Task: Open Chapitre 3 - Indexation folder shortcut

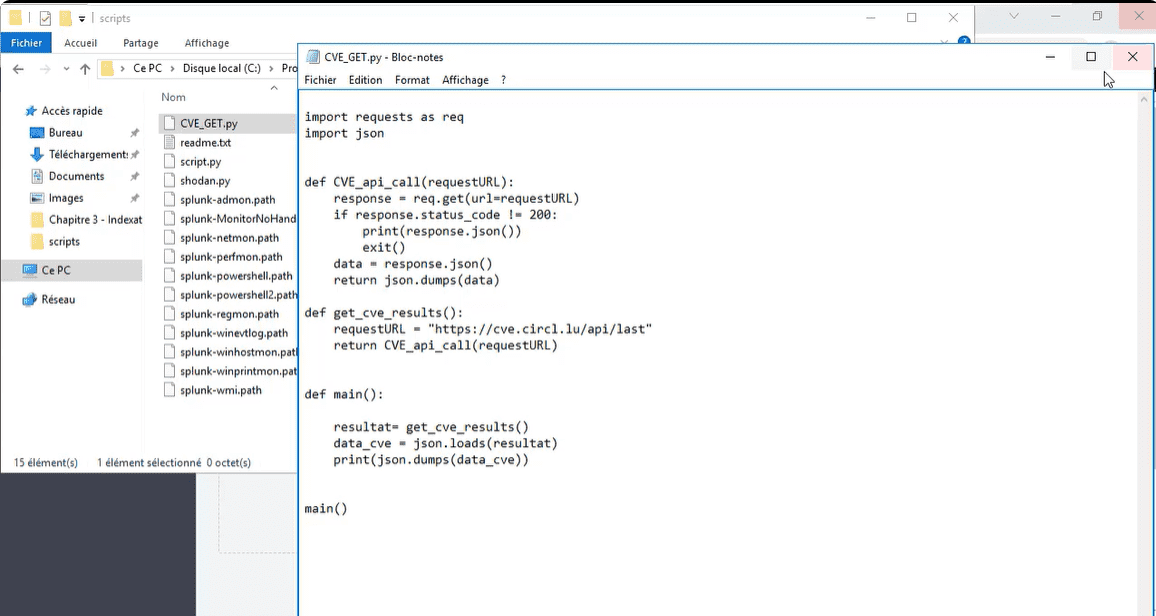Action: tap(95, 220)
